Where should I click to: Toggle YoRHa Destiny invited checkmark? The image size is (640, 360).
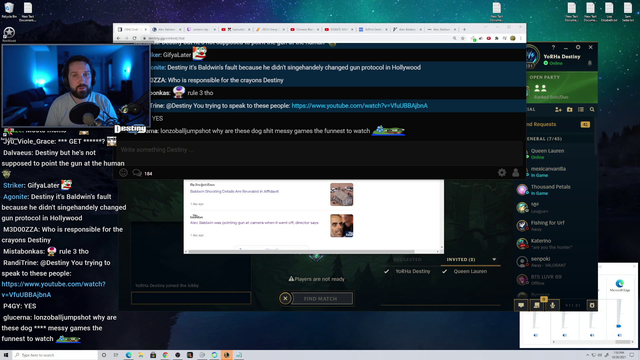(x=386, y=271)
